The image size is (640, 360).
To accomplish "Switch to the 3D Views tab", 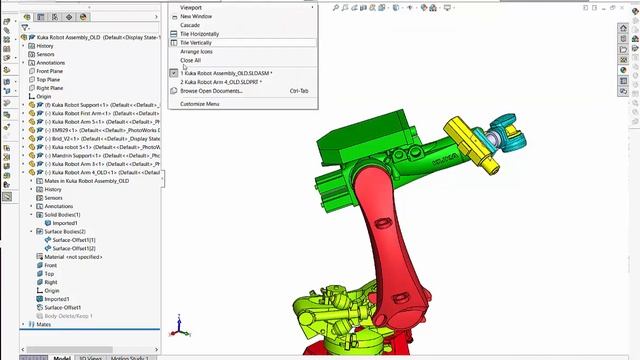I will point(91,358).
